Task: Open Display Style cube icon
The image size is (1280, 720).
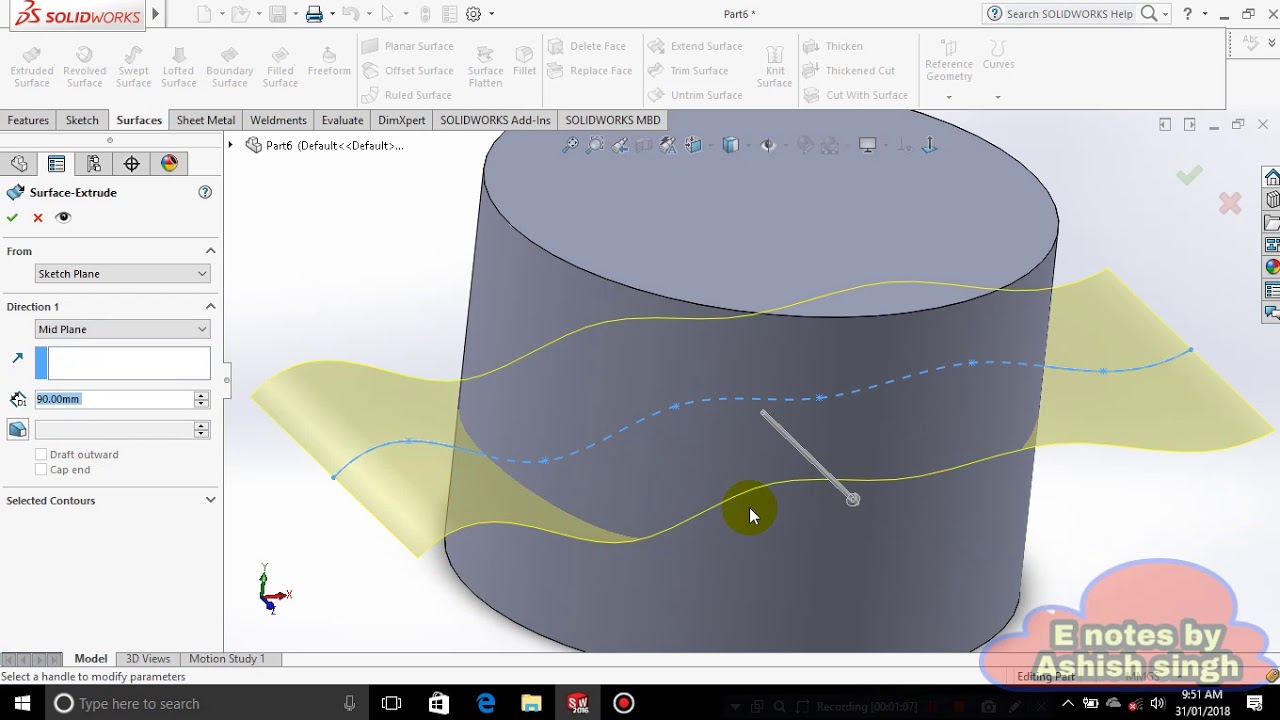Action: point(731,145)
